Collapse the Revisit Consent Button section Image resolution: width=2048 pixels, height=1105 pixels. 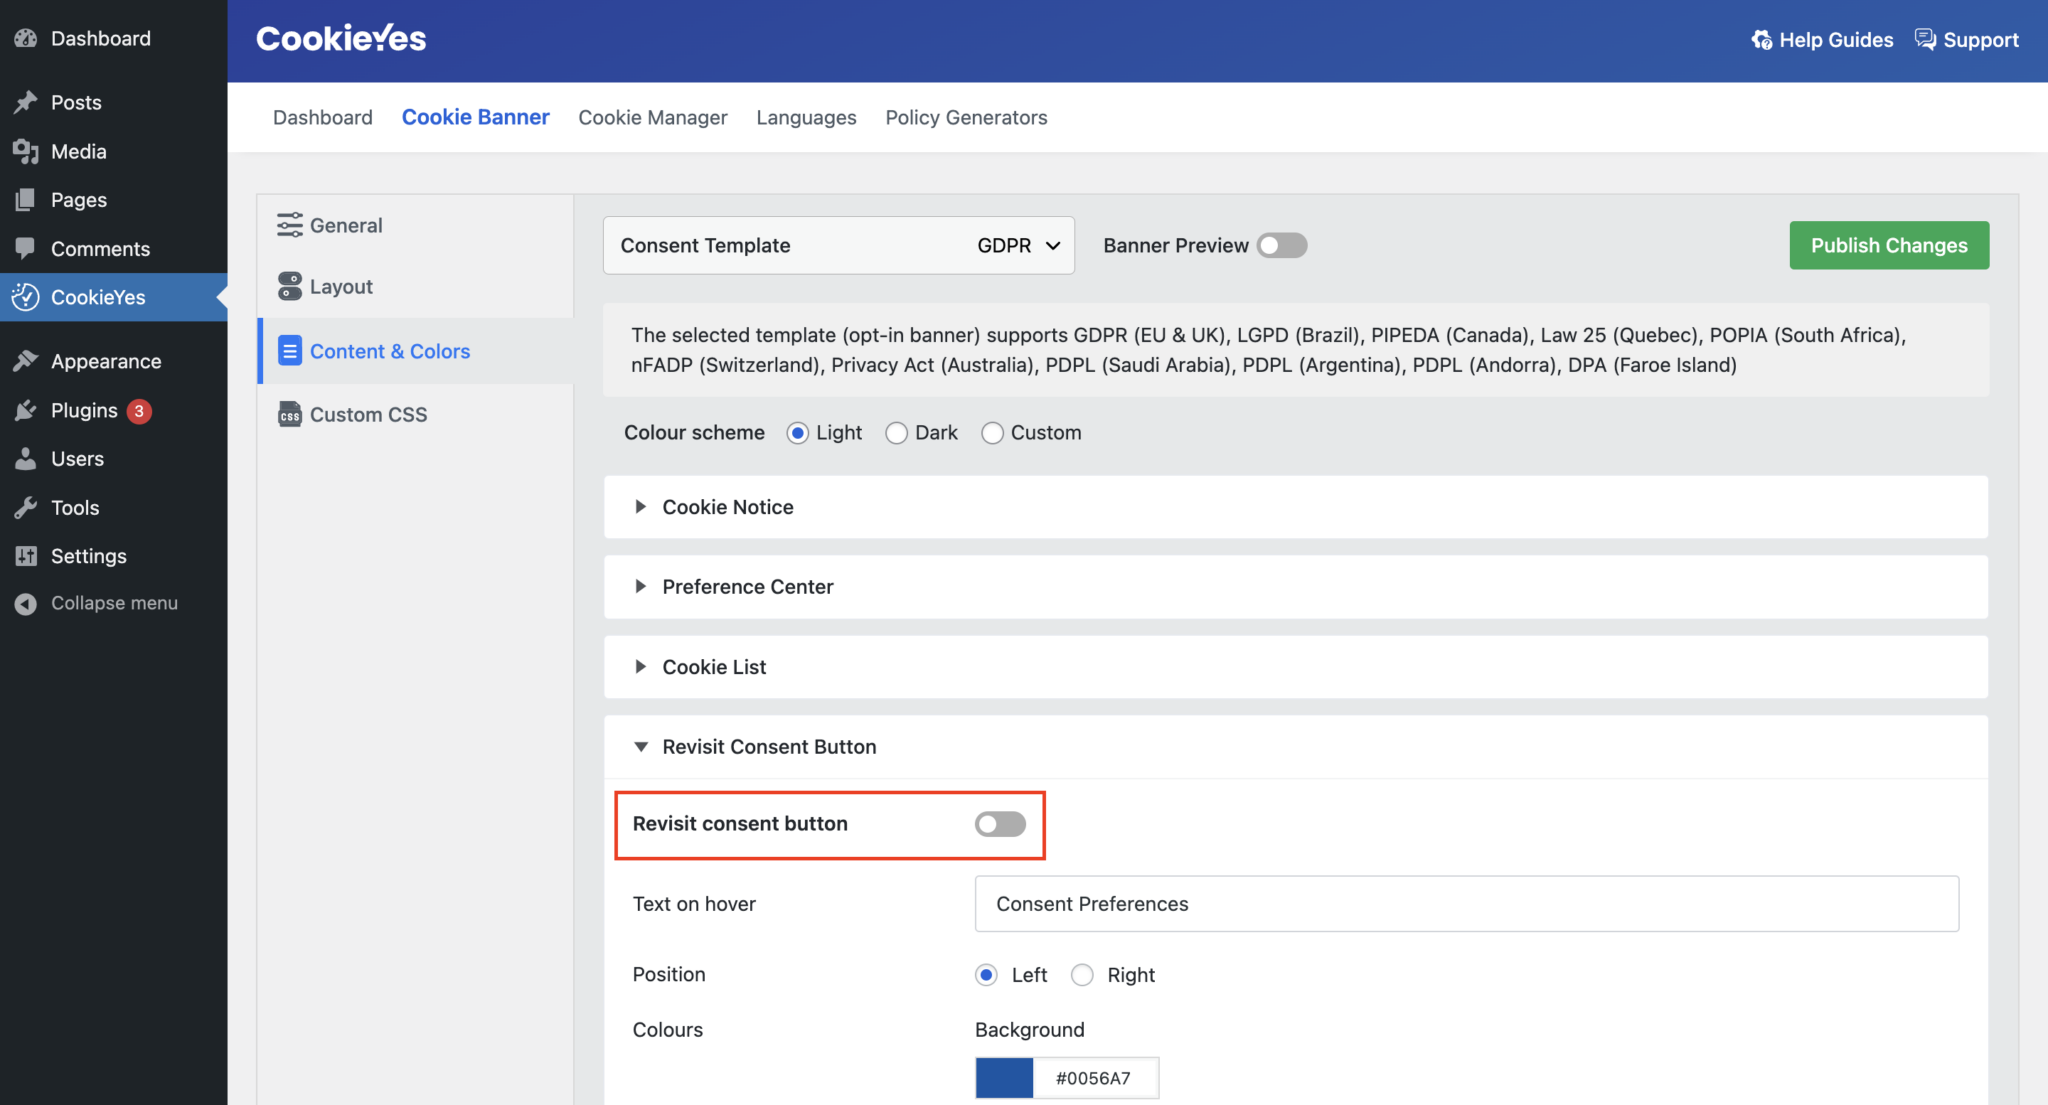pos(768,747)
